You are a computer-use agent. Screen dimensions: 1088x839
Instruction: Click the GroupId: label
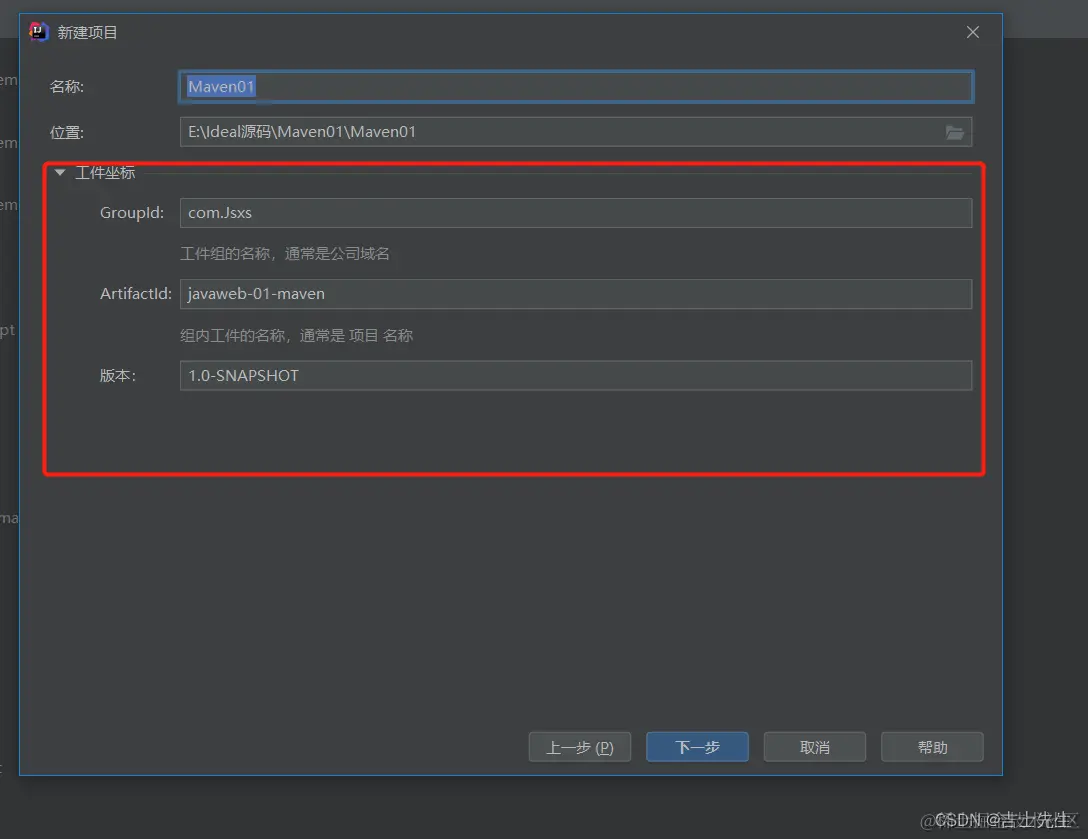(x=132, y=213)
